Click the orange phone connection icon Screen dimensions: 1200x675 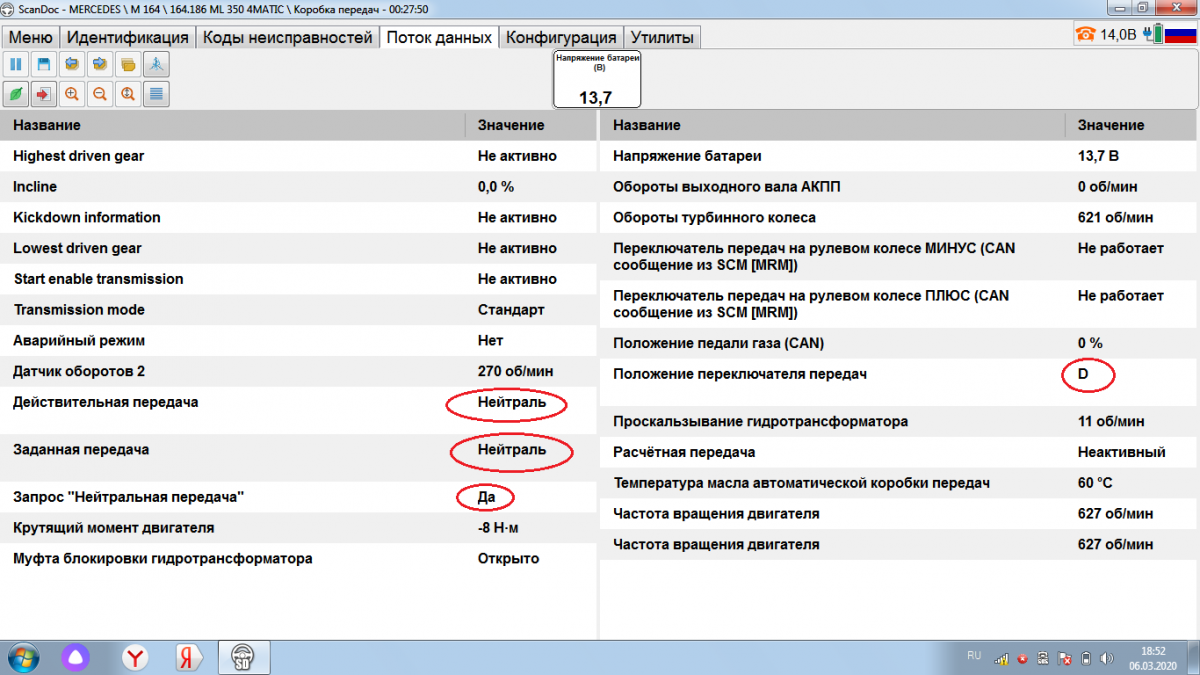pos(1085,35)
